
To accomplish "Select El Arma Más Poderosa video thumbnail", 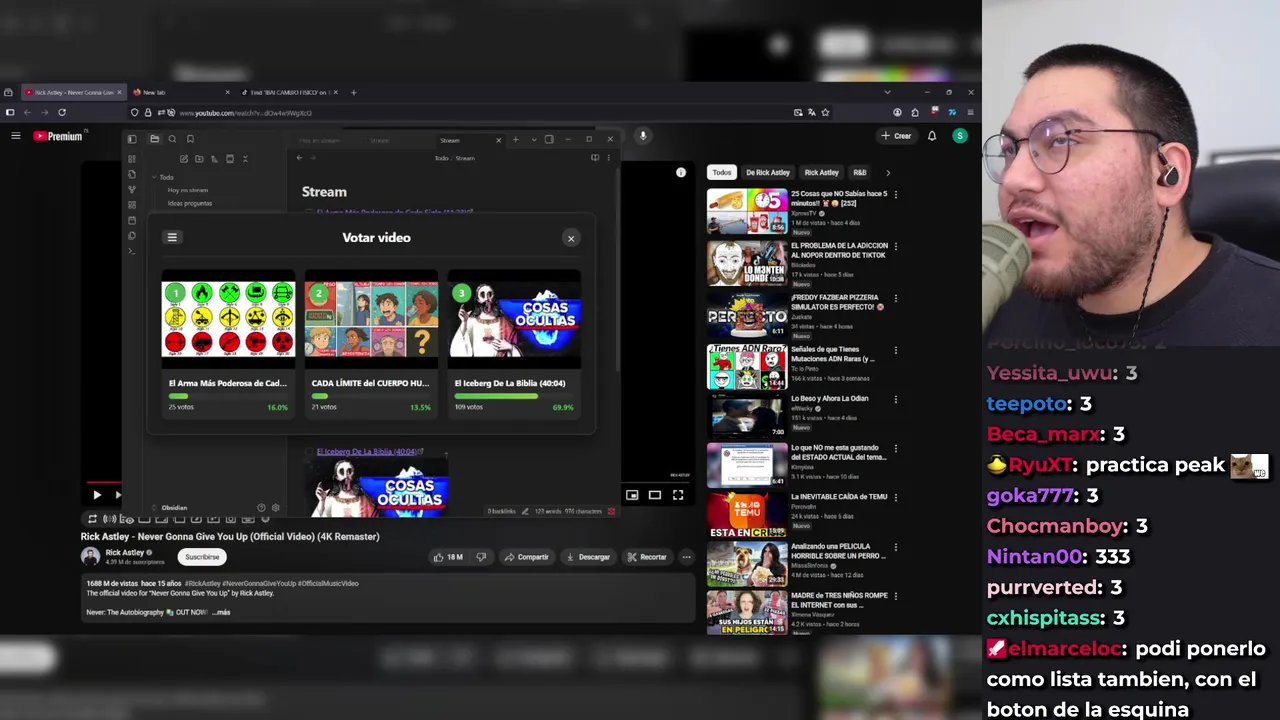I will tap(228, 319).
